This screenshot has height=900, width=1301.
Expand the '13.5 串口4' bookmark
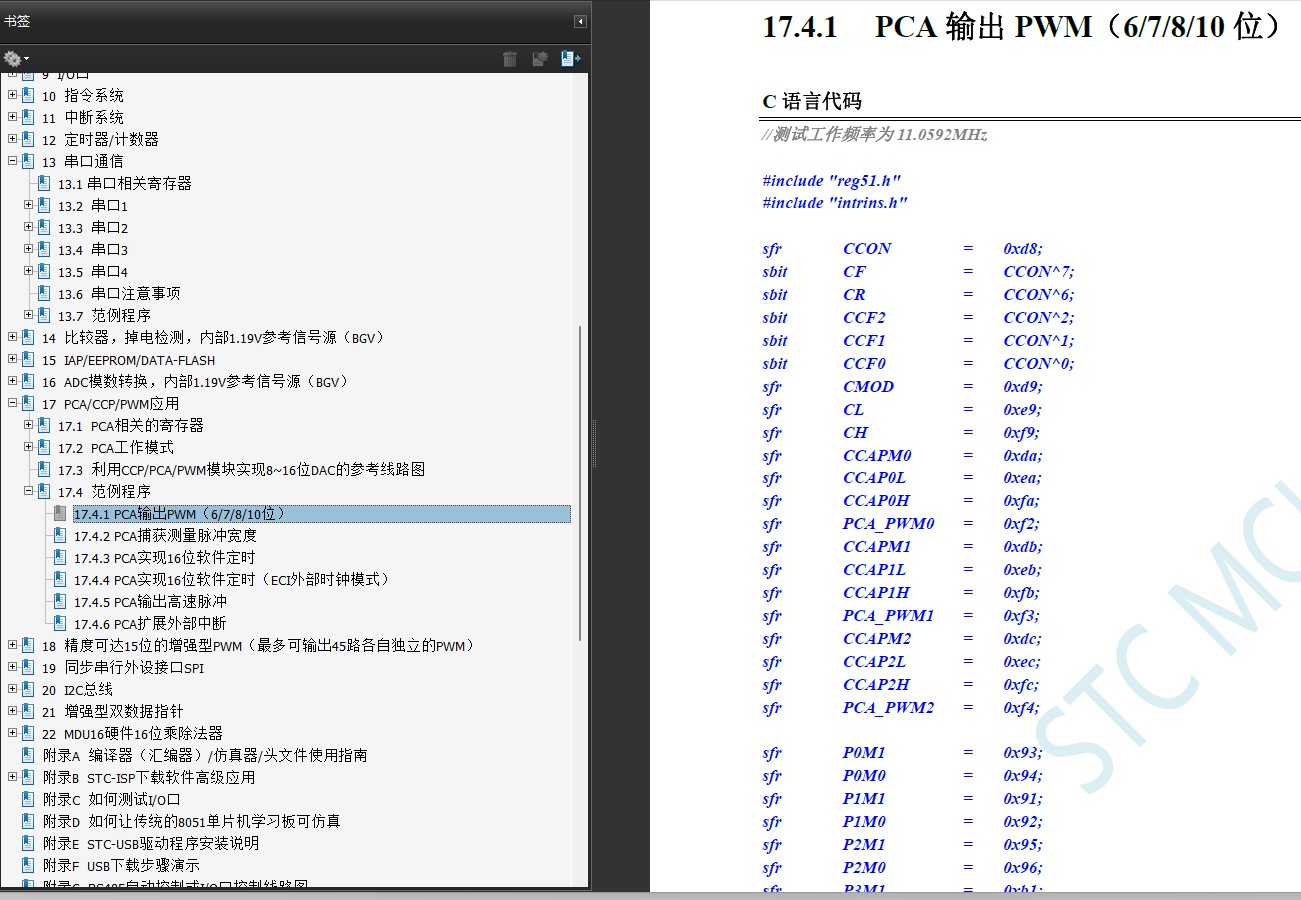(29, 271)
